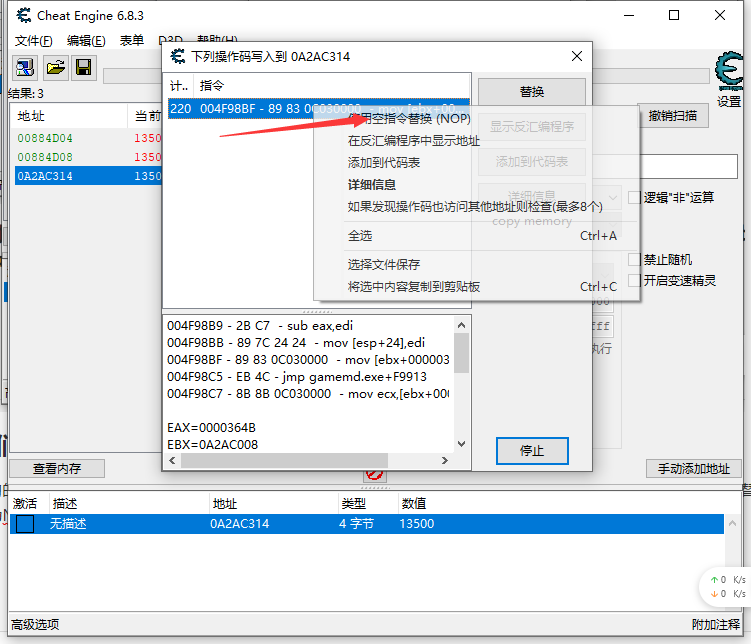Select 用空指令替换 (NOP) in context menu

coord(409,119)
